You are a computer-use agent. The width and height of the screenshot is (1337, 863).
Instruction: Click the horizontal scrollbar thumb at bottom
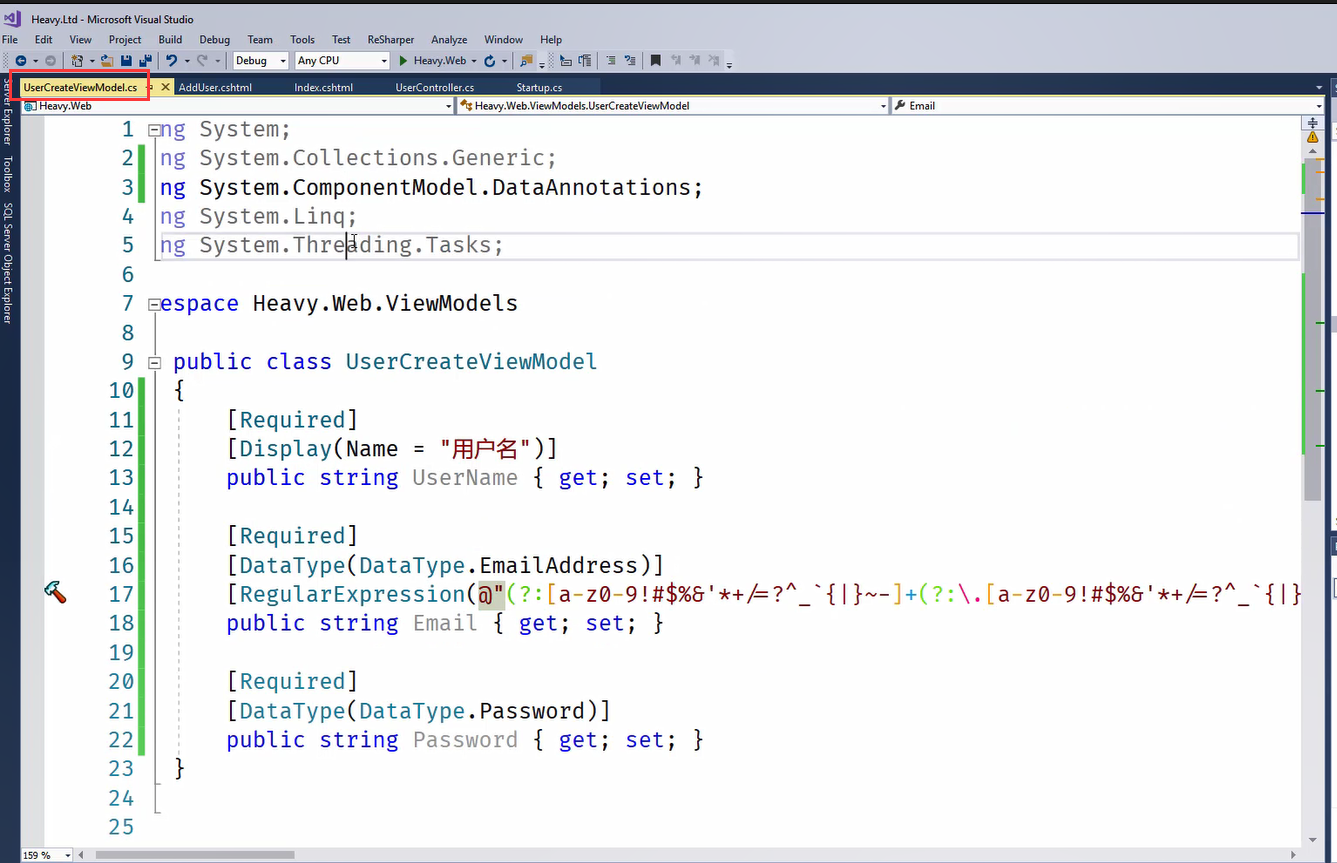pos(195,855)
